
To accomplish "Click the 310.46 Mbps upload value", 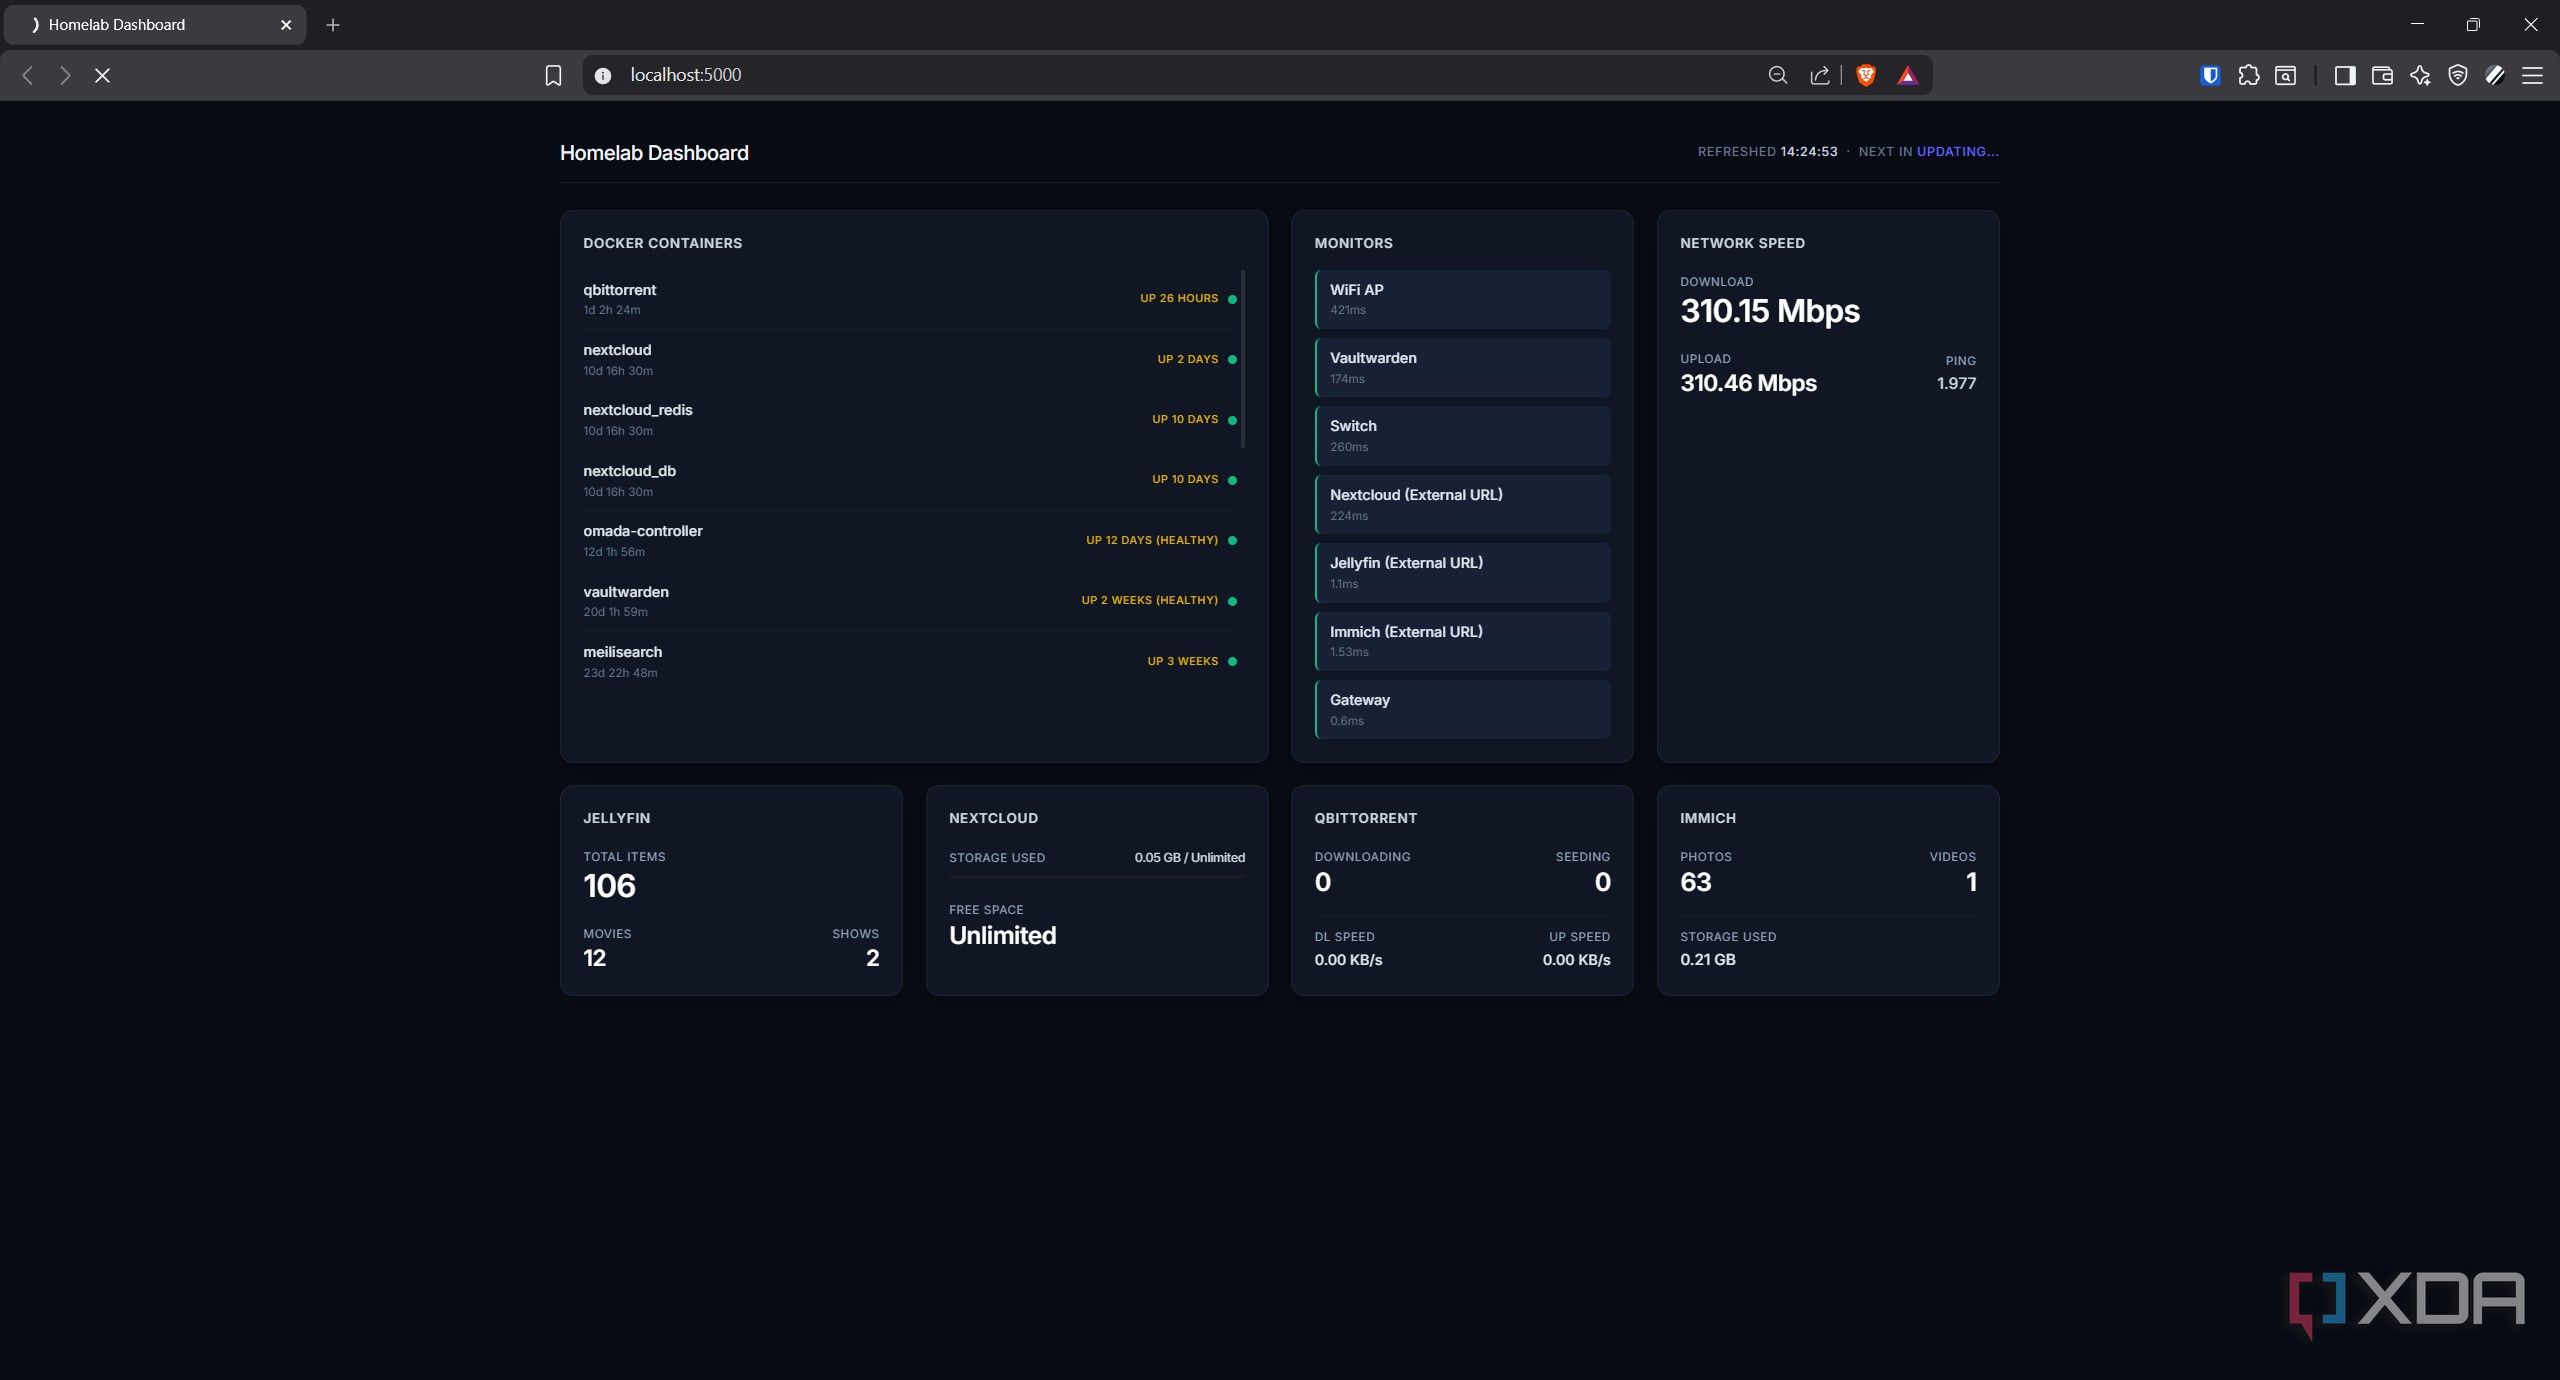I will click(x=1748, y=383).
